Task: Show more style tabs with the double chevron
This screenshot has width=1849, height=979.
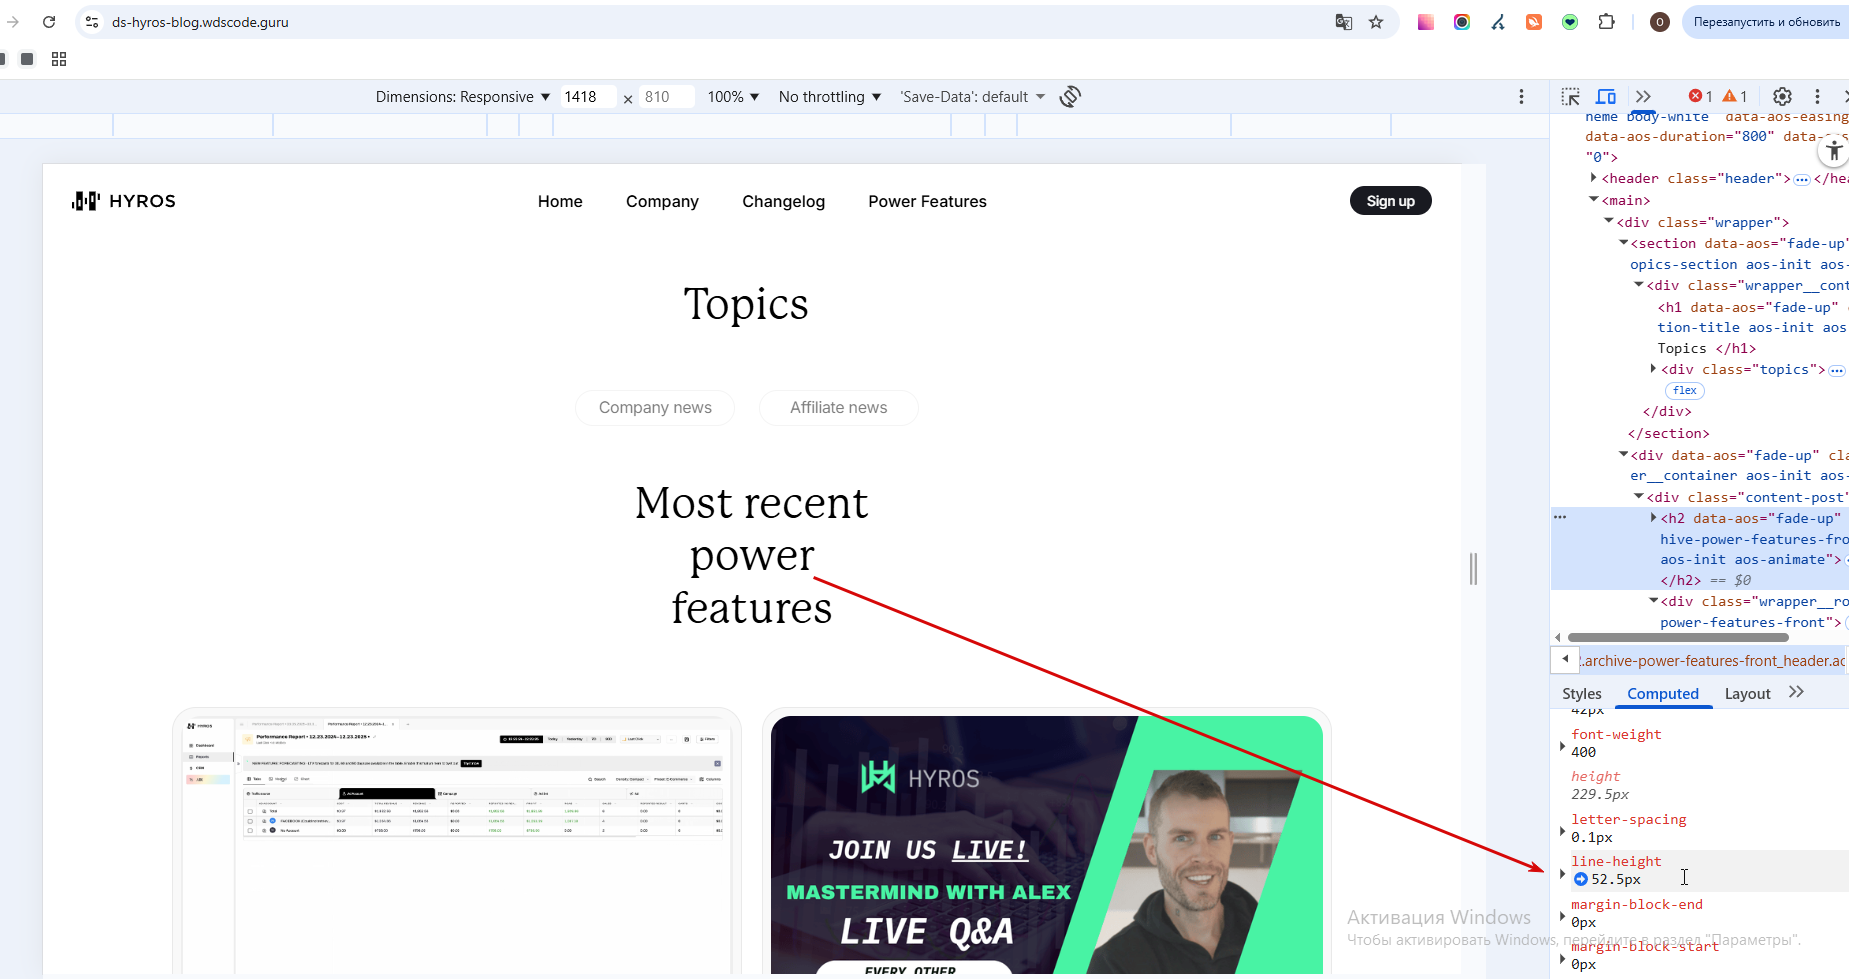Action: (x=1796, y=692)
